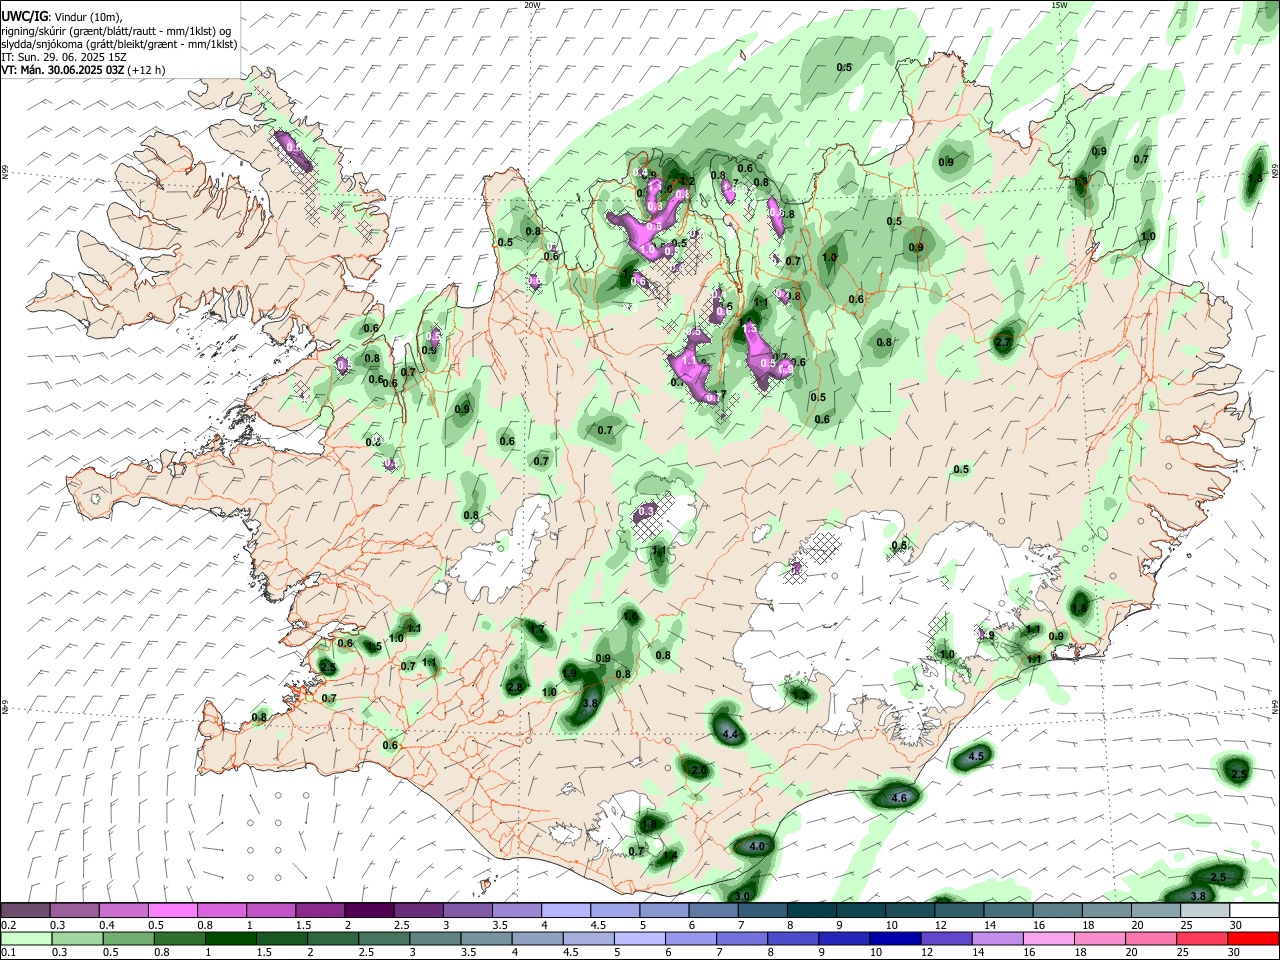Click the 2.0 rainfall value south of 4.4

pos(699,771)
